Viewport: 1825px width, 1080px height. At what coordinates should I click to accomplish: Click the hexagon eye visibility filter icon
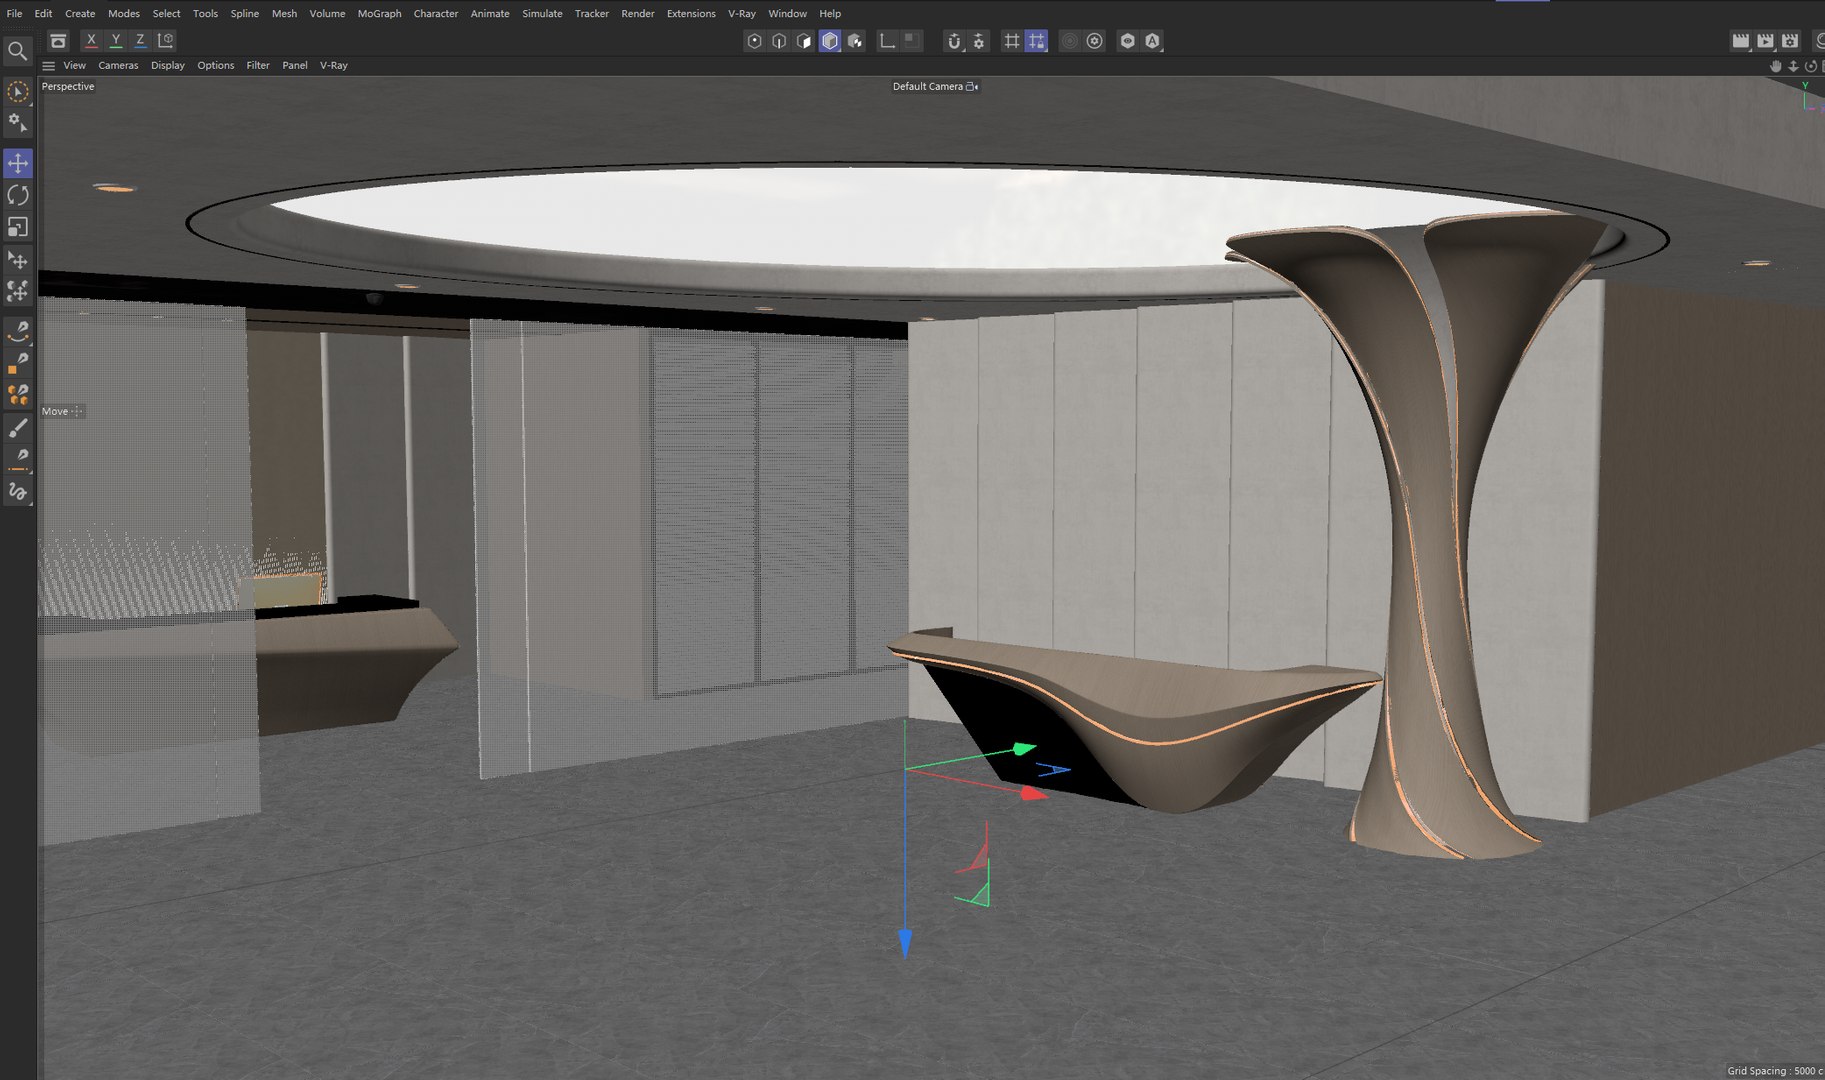[x=1127, y=41]
